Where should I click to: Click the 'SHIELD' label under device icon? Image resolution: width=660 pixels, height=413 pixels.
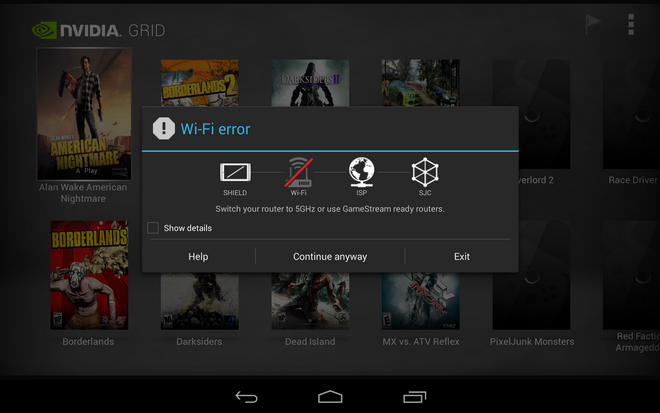(x=235, y=193)
